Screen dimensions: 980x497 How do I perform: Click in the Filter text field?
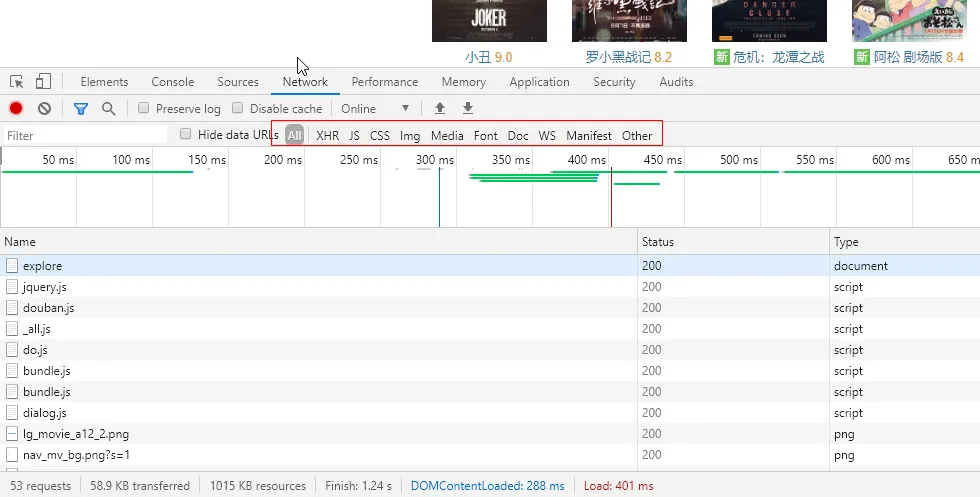(85, 135)
